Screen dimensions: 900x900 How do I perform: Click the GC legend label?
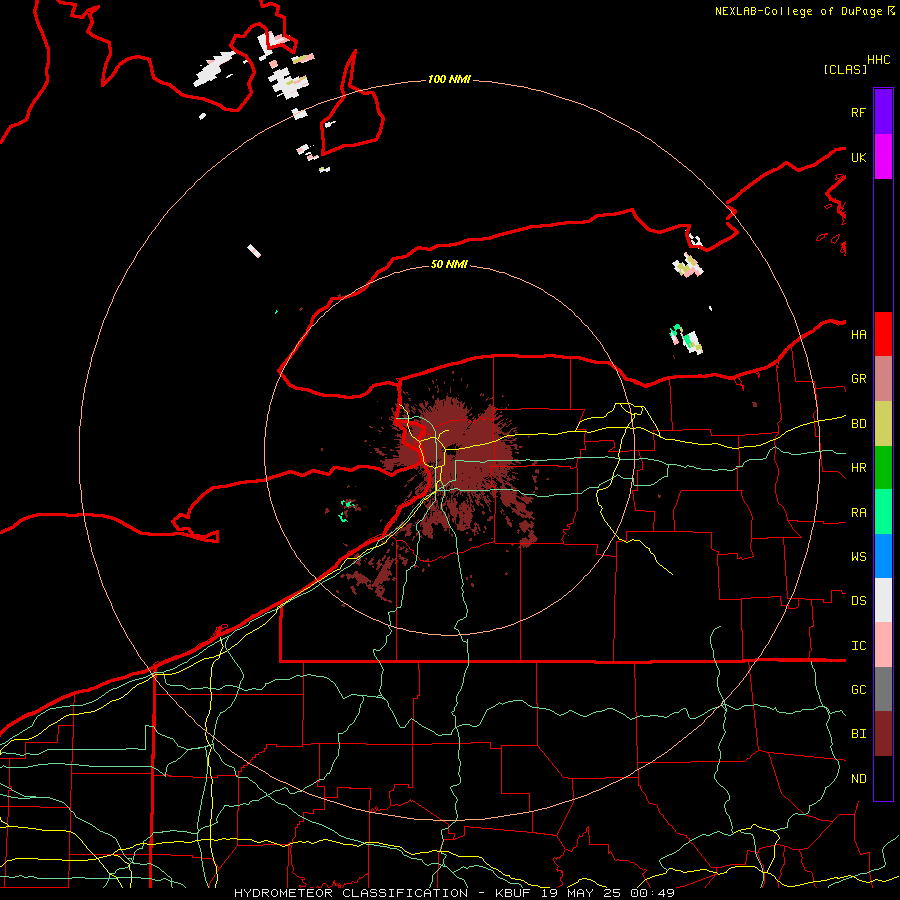pos(858,690)
